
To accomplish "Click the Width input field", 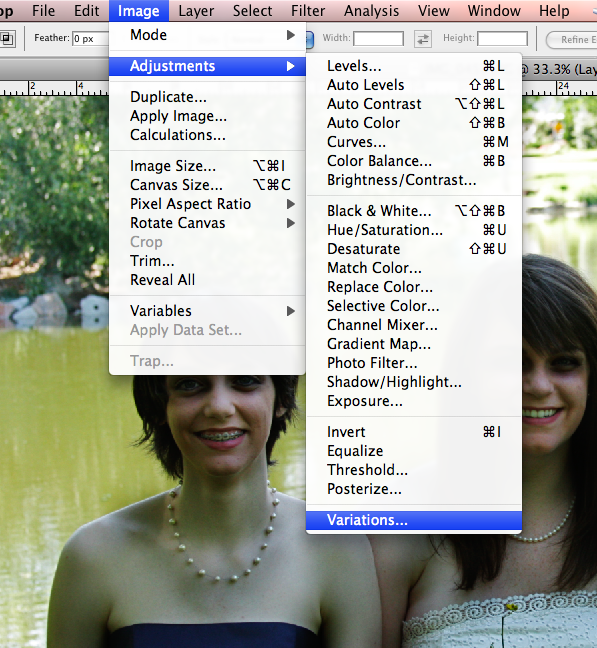I will click(378, 39).
